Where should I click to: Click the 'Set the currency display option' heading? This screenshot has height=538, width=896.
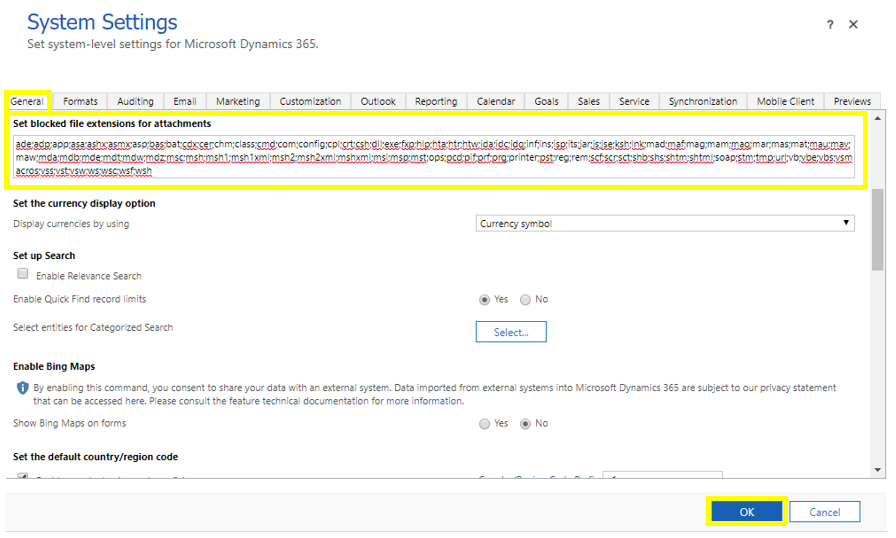pyautogui.click(x=84, y=203)
